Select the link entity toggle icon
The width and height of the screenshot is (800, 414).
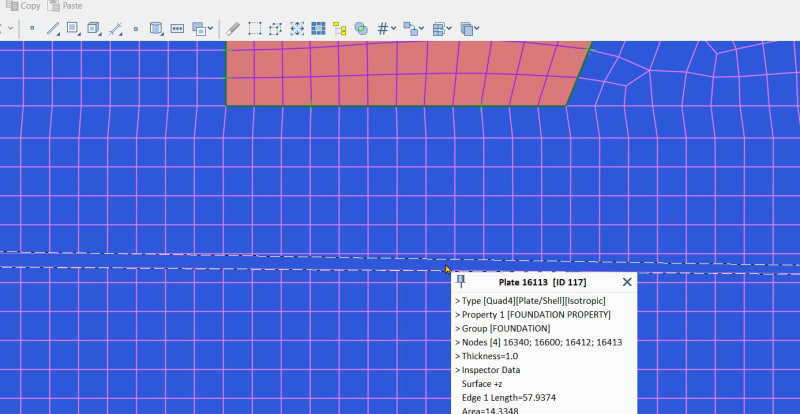[x=115, y=29]
